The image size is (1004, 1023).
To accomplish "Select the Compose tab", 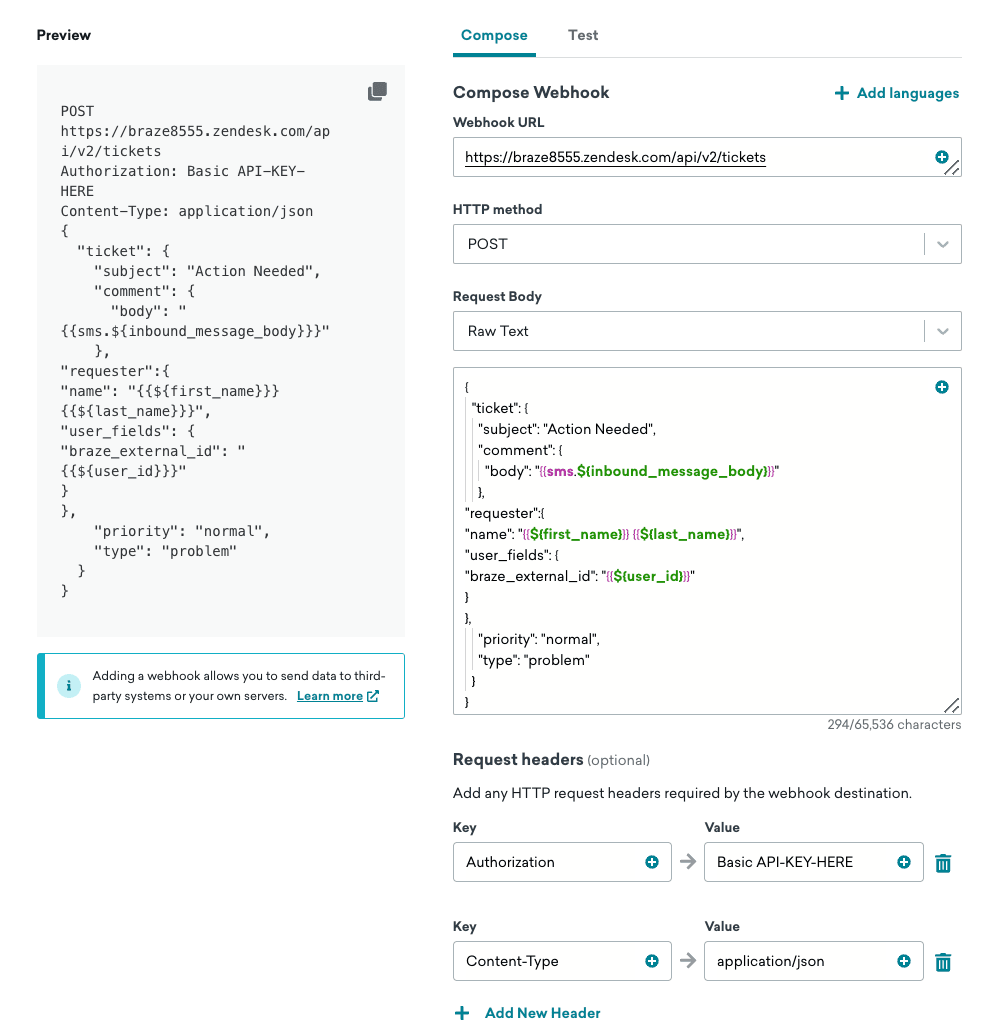I will pyautogui.click(x=494, y=35).
